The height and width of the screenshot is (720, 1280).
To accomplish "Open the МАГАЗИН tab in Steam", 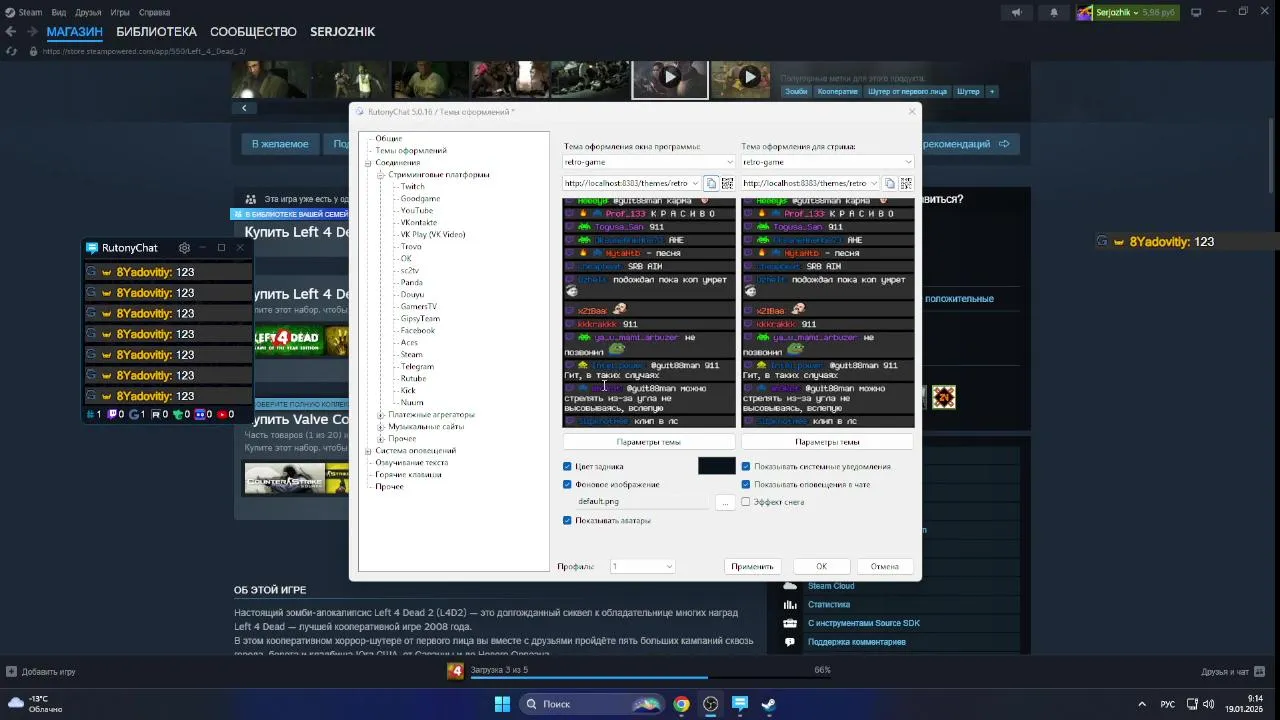I will click(x=74, y=32).
